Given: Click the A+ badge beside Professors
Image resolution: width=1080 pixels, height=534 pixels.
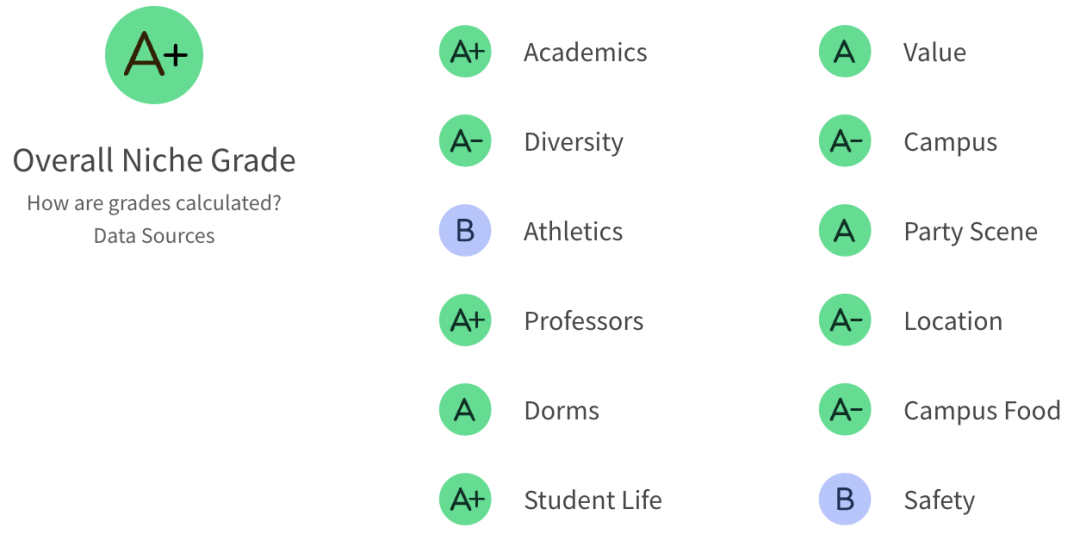Looking at the screenshot, I should [x=465, y=320].
